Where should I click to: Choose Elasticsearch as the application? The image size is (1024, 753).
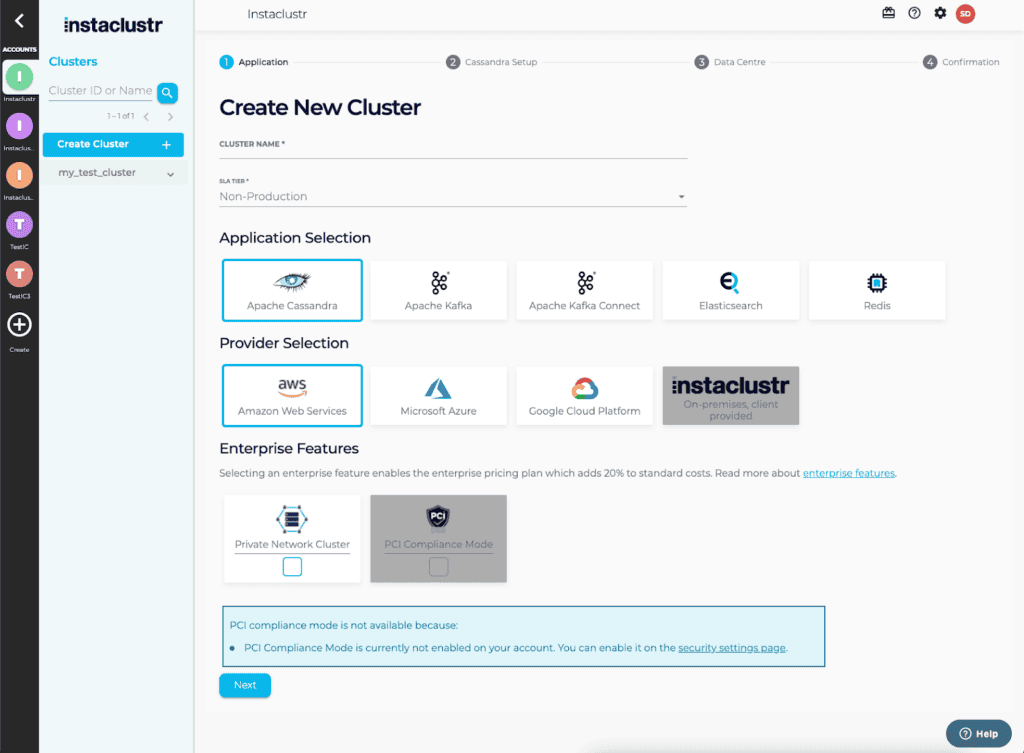pyautogui.click(x=730, y=290)
